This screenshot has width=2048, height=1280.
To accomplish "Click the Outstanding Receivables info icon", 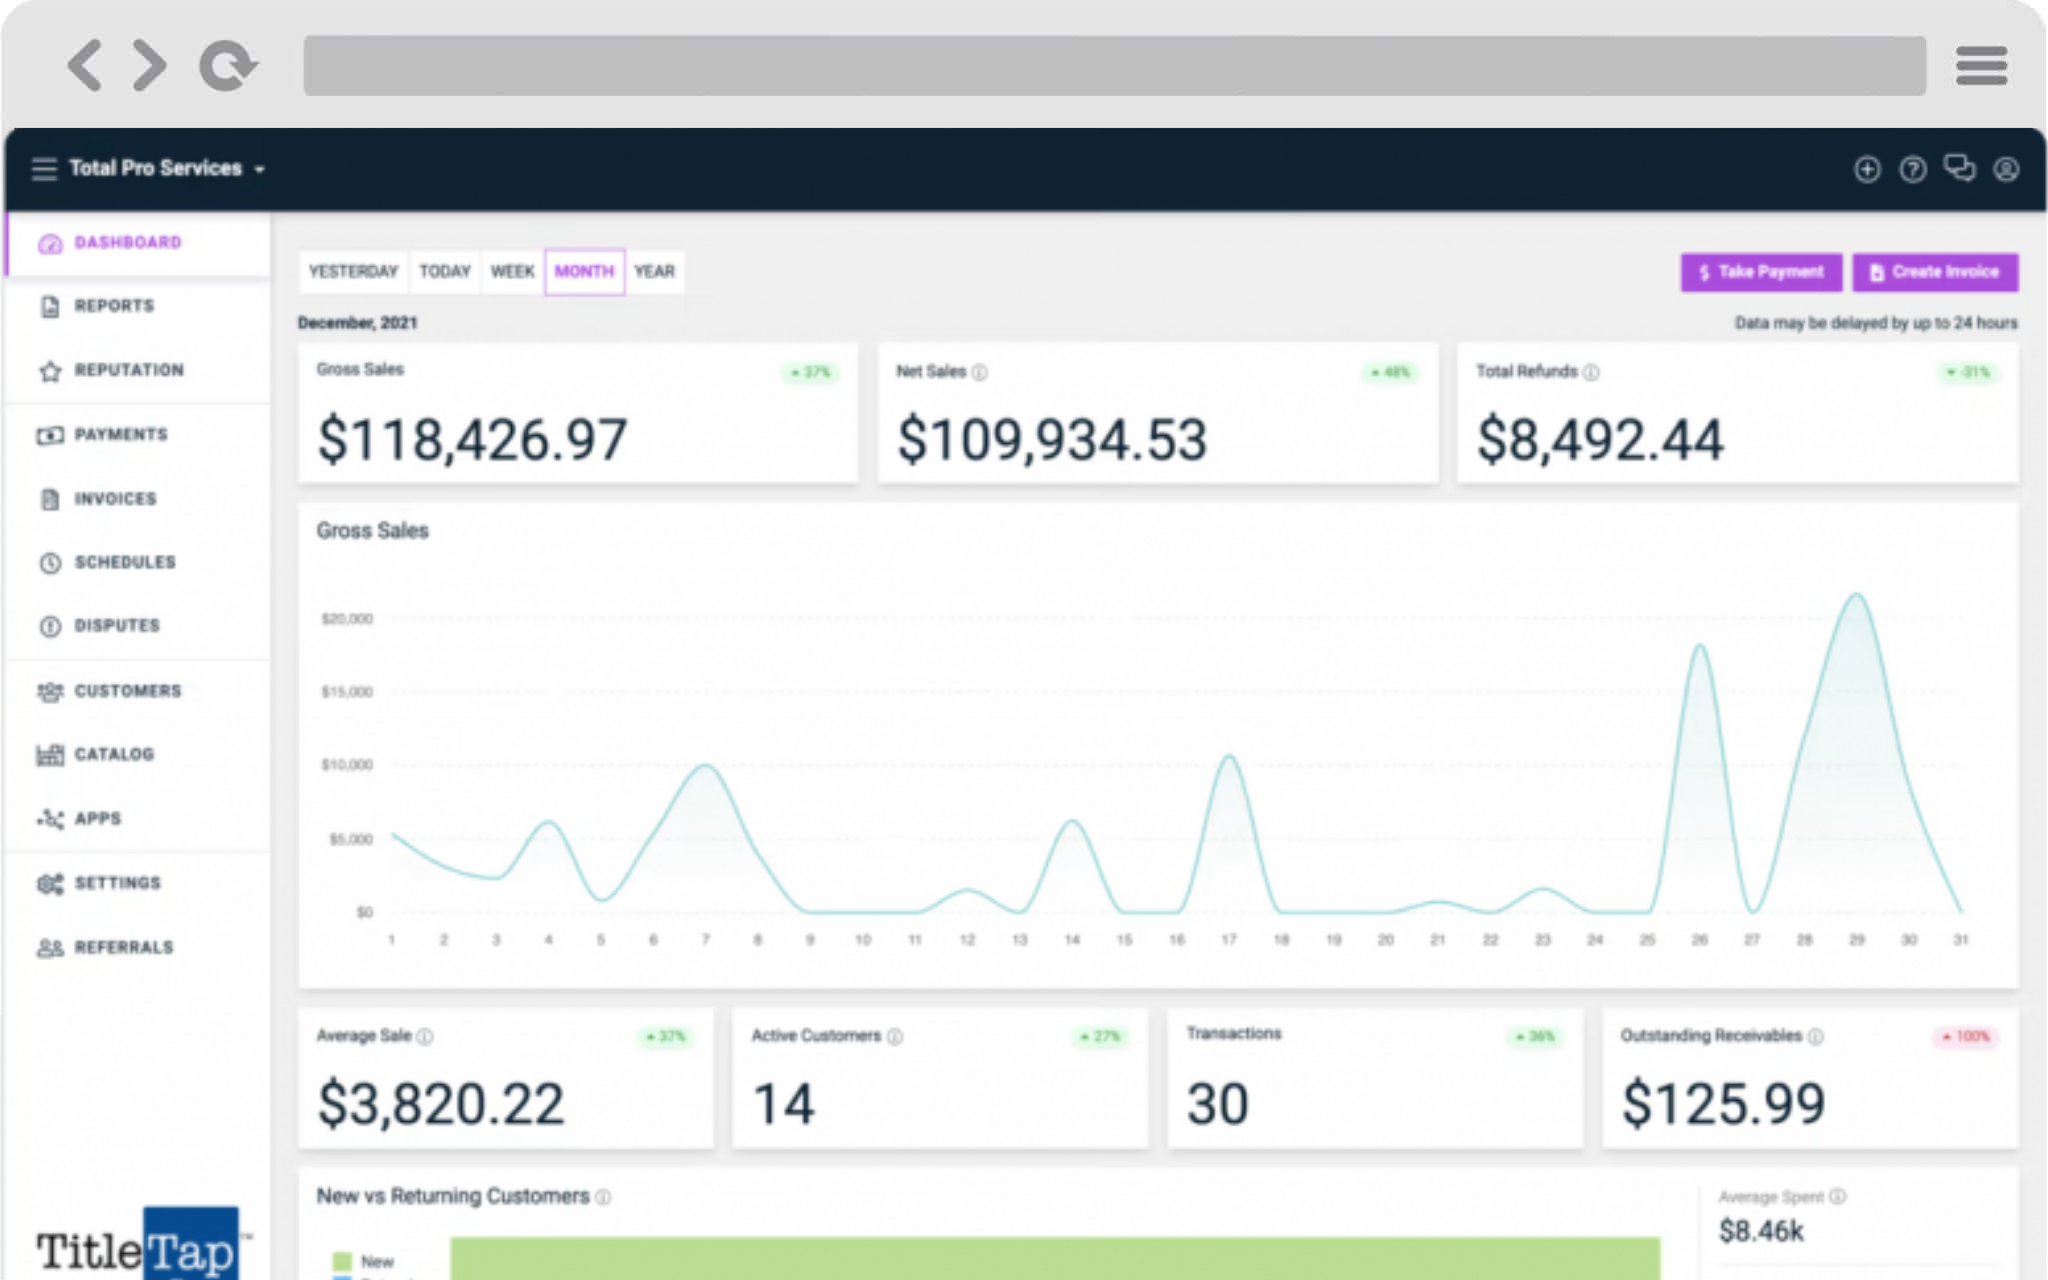I will 1816,1036.
